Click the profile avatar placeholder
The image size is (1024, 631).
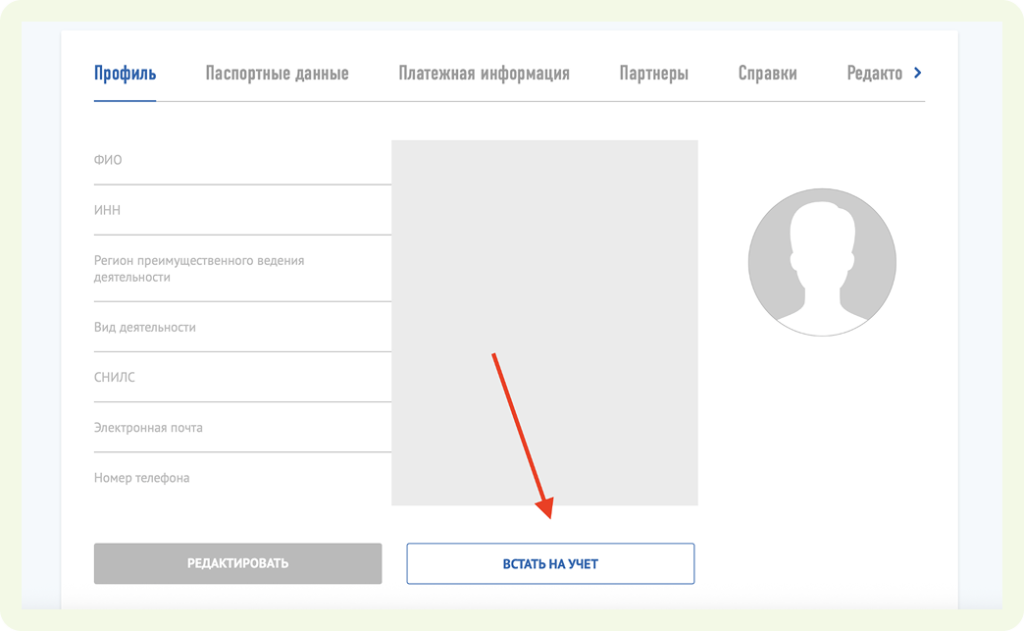[822, 262]
